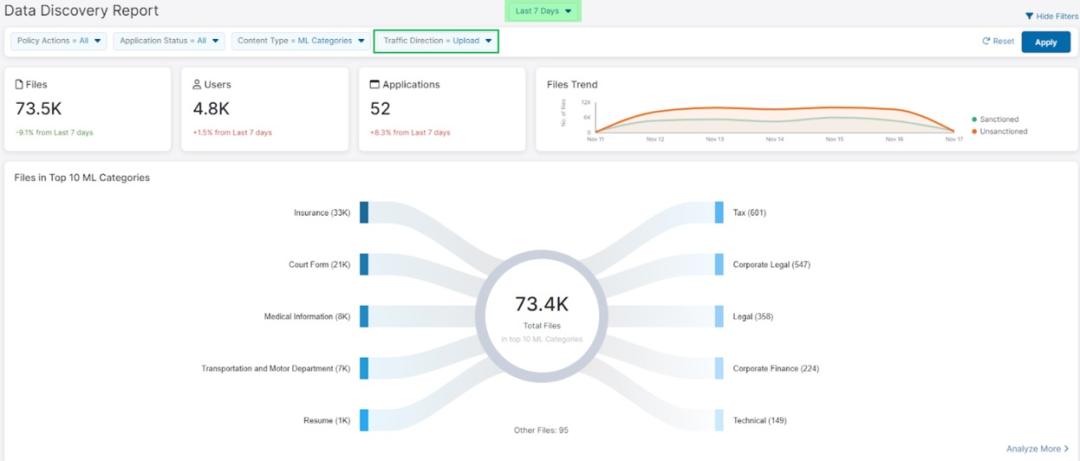This screenshot has height=461, width=1080.
Task: Click the Applications card window icon
Action: (x=375, y=84)
